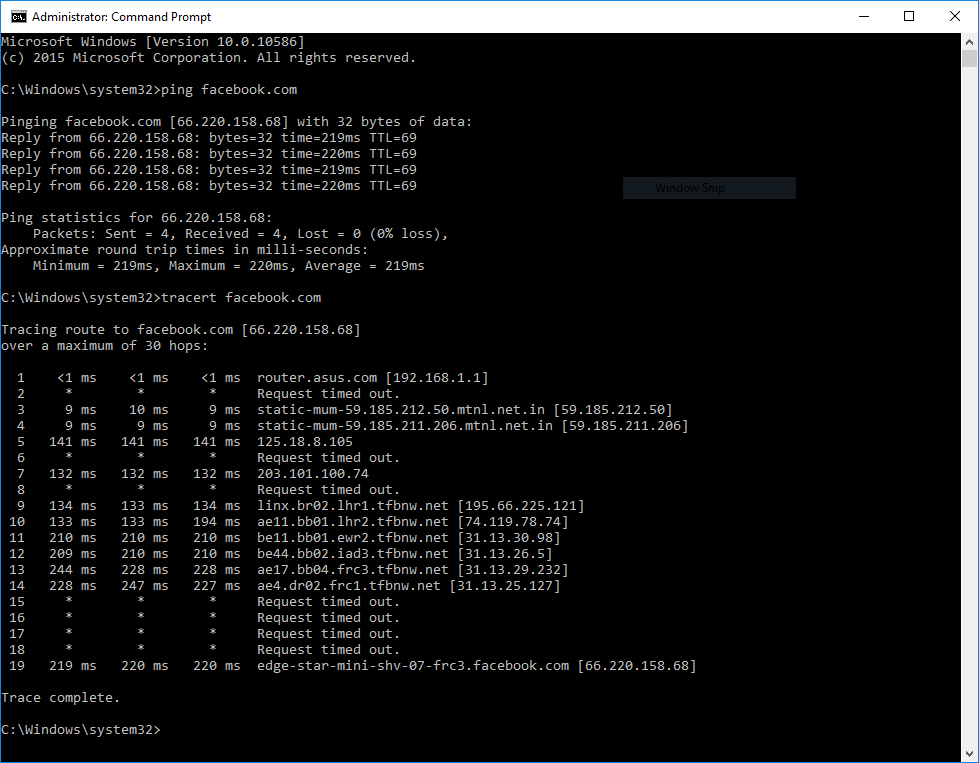Image resolution: width=979 pixels, height=763 pixels.
Task: Click the 'Packets: Sent = 4' line
Action: [240, 234]
